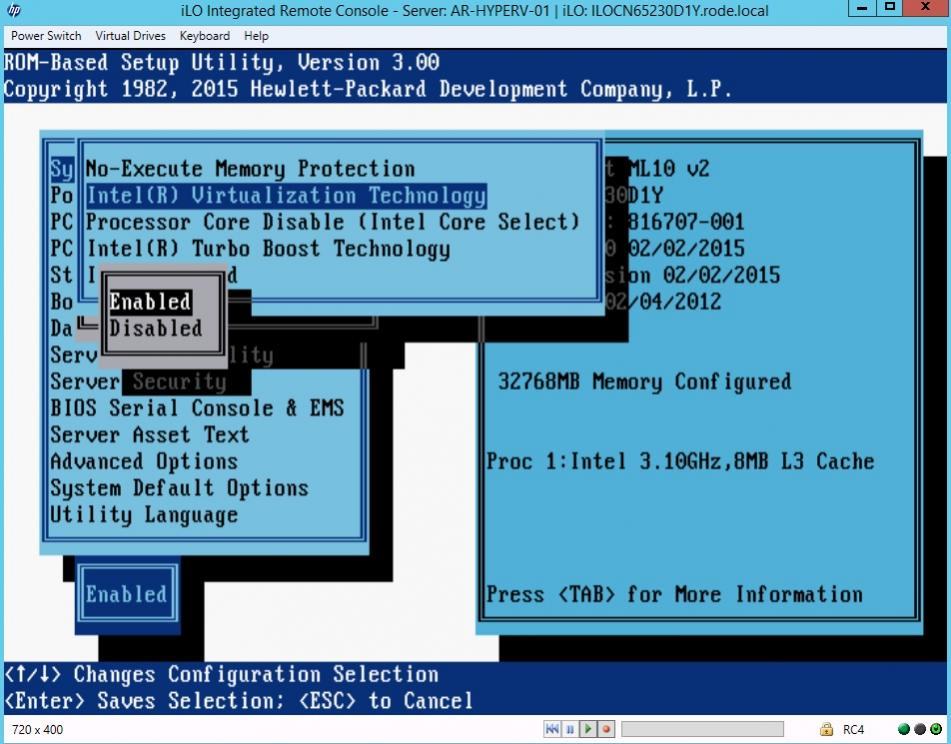Viewport: 951px width, 744px height.
Task: Click the 720 x 400 resolution text
Action: coord(38,729)
